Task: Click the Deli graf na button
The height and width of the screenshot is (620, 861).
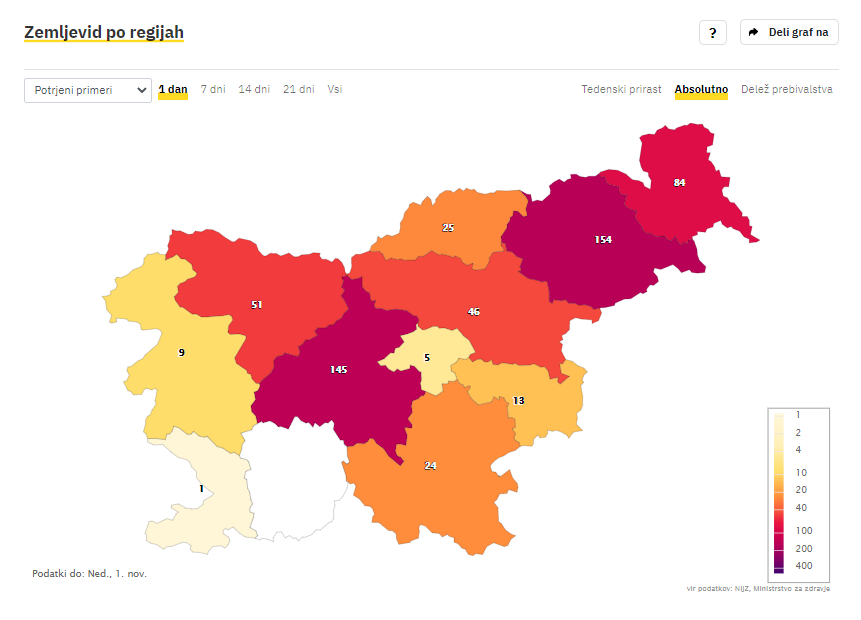Action: [789, 32]
